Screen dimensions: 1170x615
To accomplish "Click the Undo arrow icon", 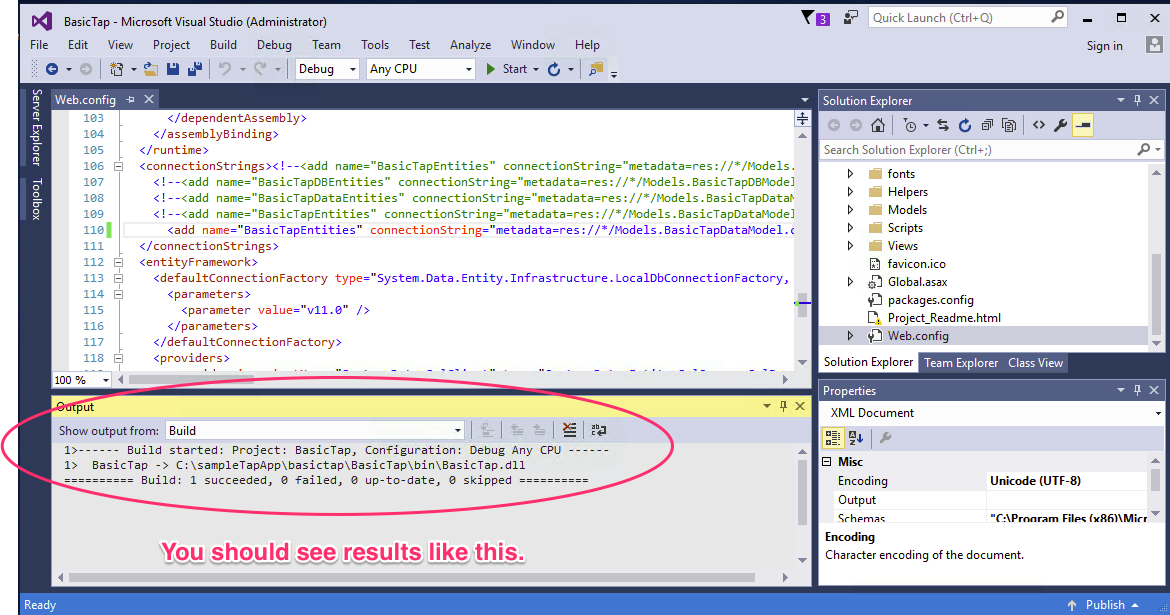I will (225, 69).
